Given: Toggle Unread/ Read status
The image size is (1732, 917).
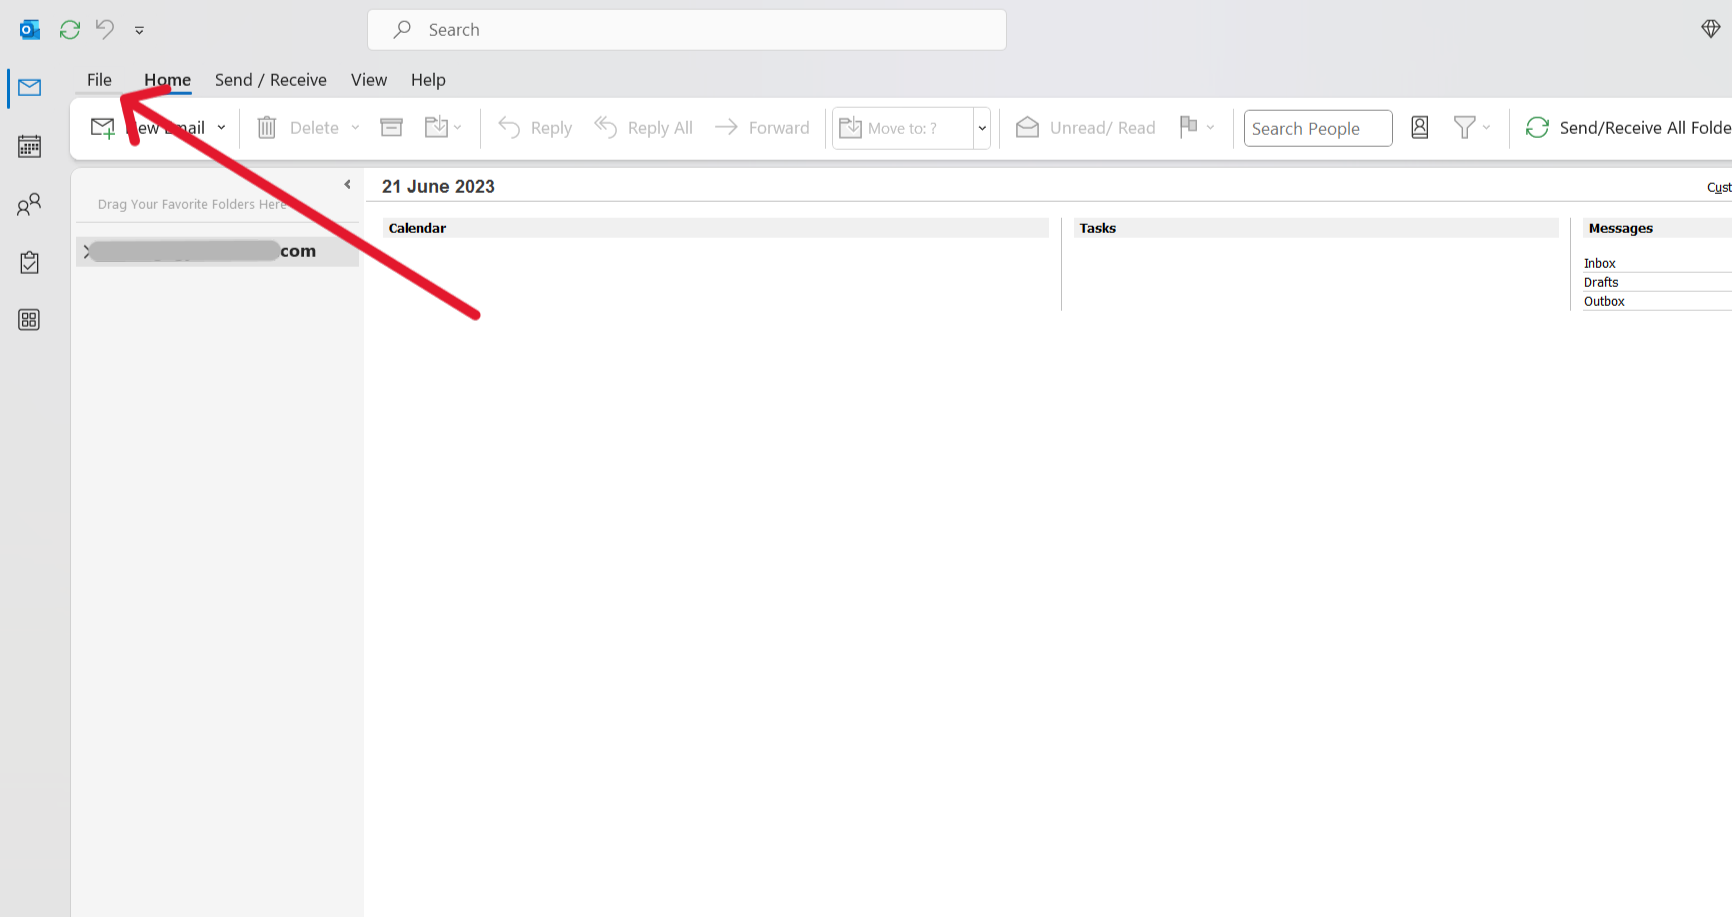Looking at the screenshot, I should click(1085, 128).
